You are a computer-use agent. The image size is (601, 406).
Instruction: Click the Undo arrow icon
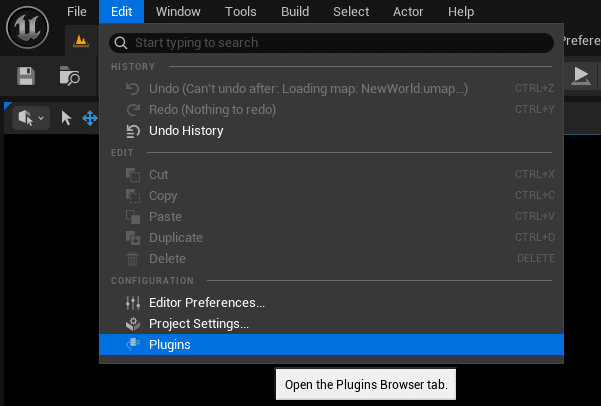[x=133, y=89]
